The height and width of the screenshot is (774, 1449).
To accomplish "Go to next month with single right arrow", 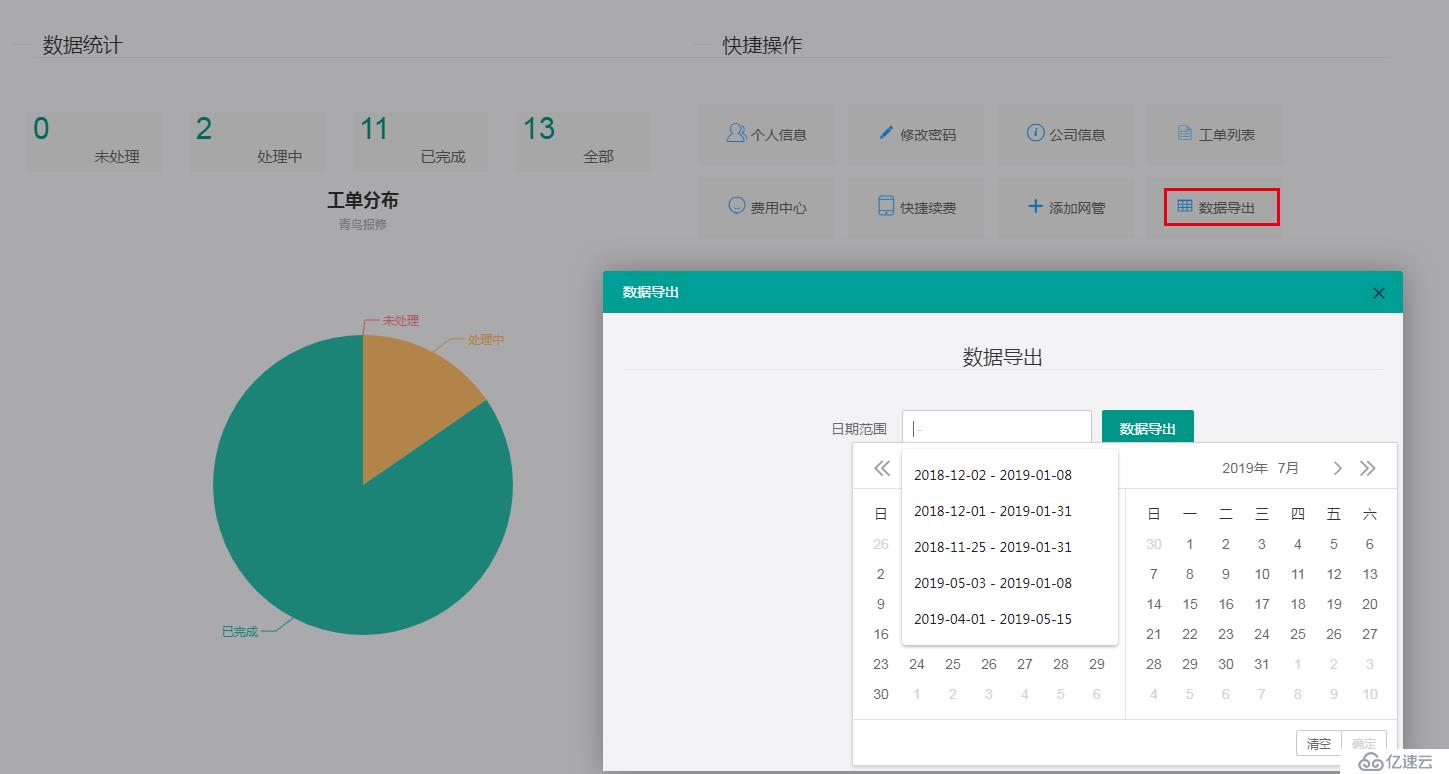I will 1338,468.
